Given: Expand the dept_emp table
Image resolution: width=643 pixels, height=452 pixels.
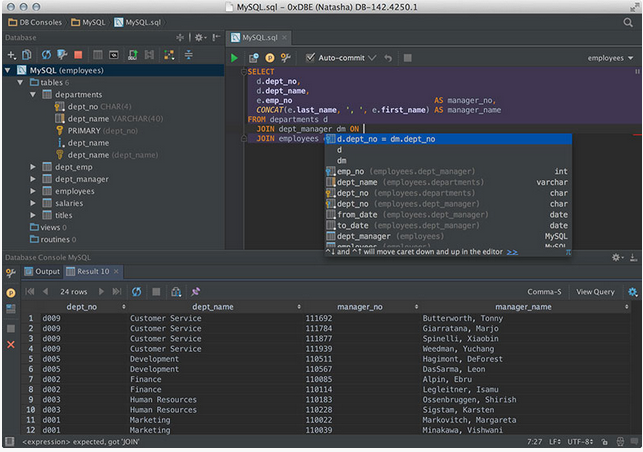Looking at the screenshot, I should (33, 167).
